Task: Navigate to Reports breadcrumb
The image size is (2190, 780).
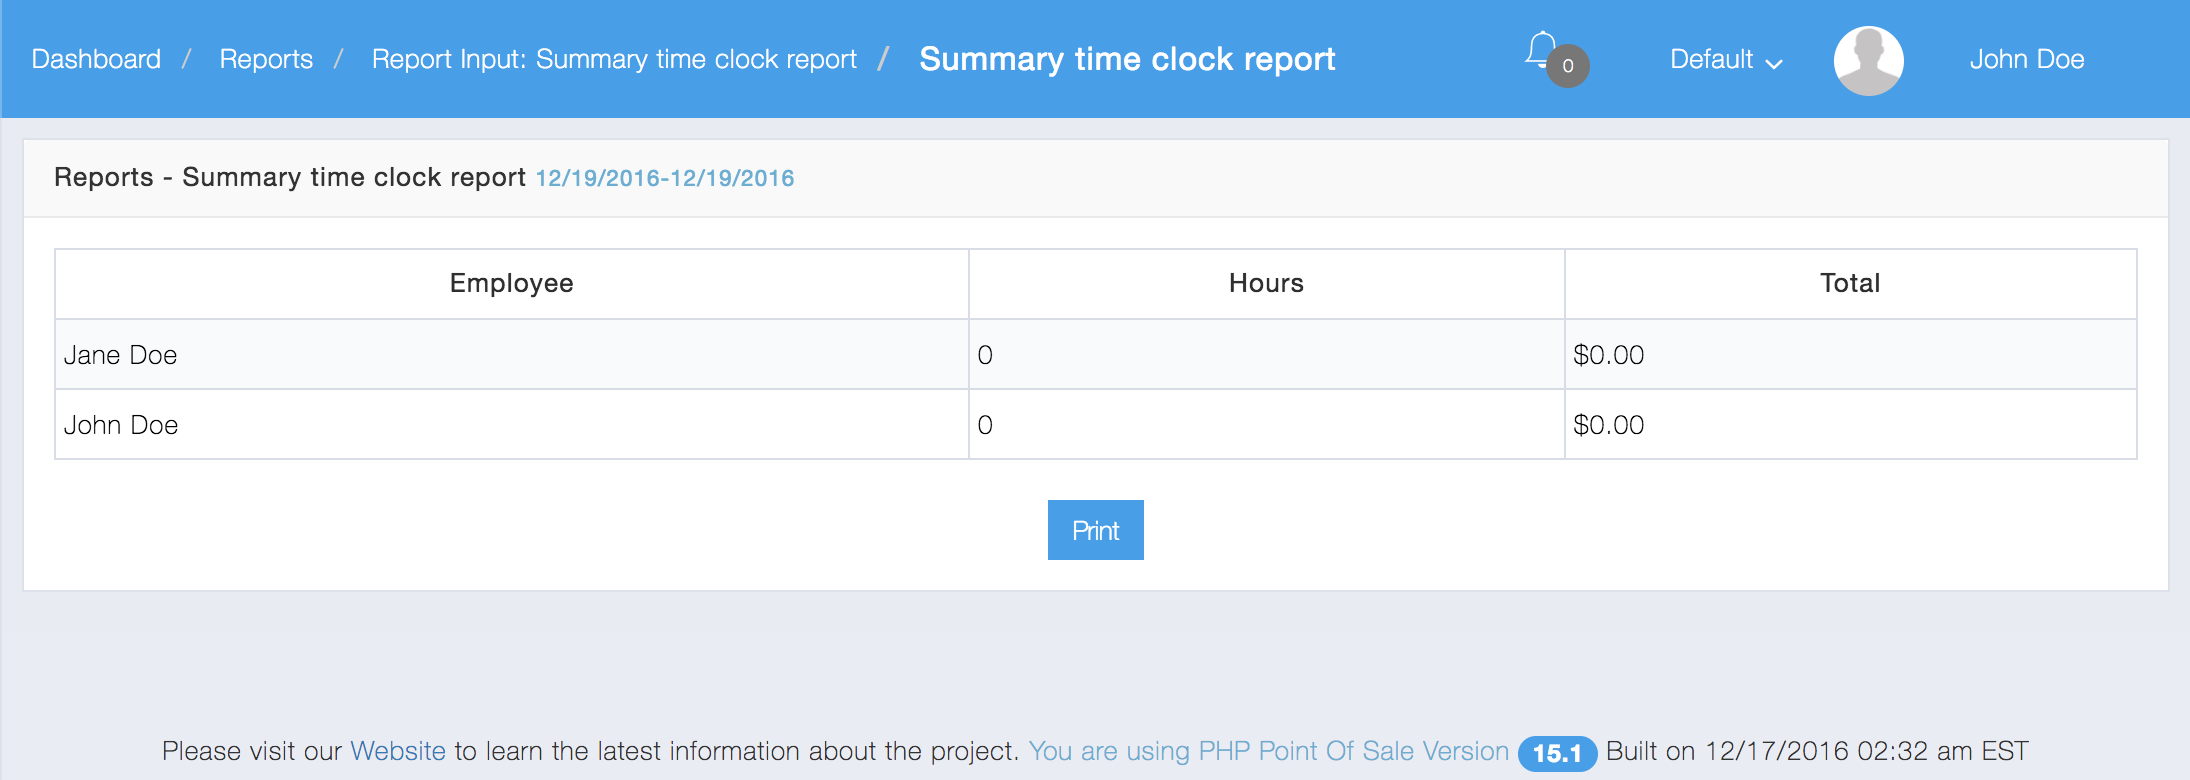Action: point(266,60)
